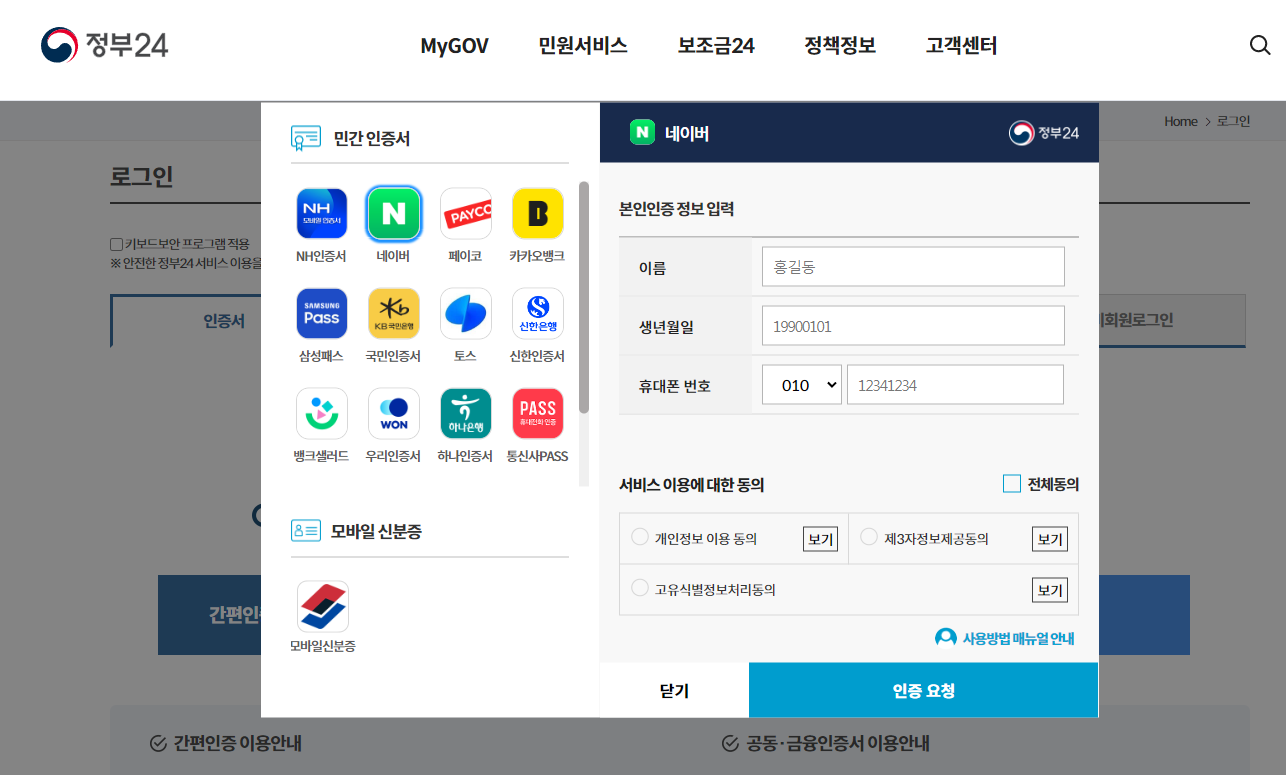Check the 전체동의 checkbox
The width and height of the screenshot is (1286, 775).
point(1012,484)
